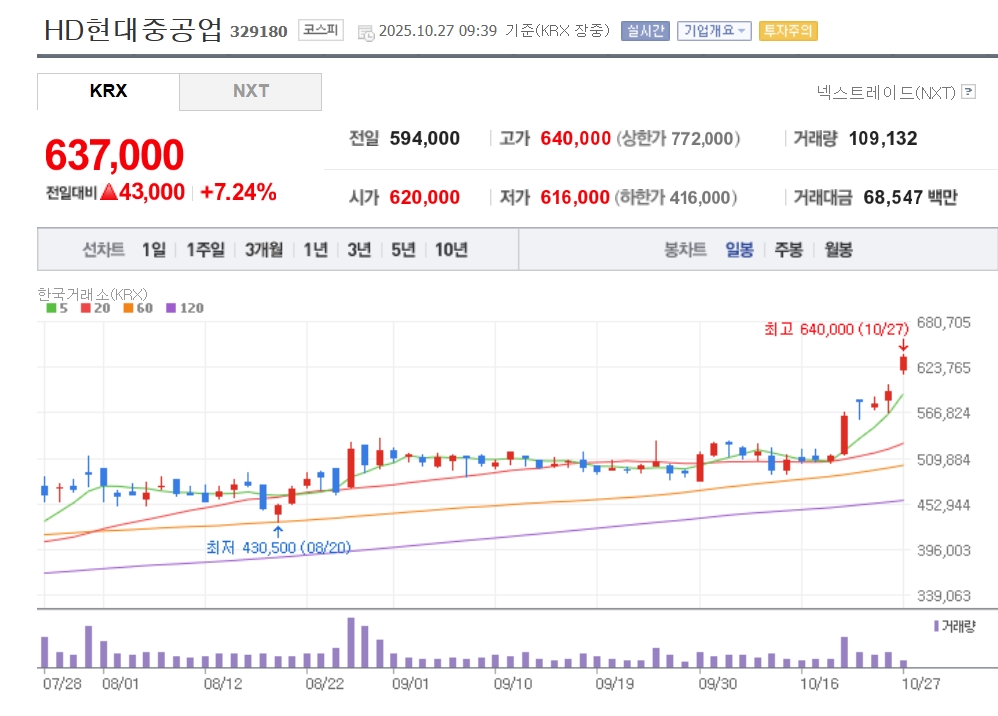998x716 pixels.
Task: Switch to the NXT tab
Action: (x=251, y=91)
